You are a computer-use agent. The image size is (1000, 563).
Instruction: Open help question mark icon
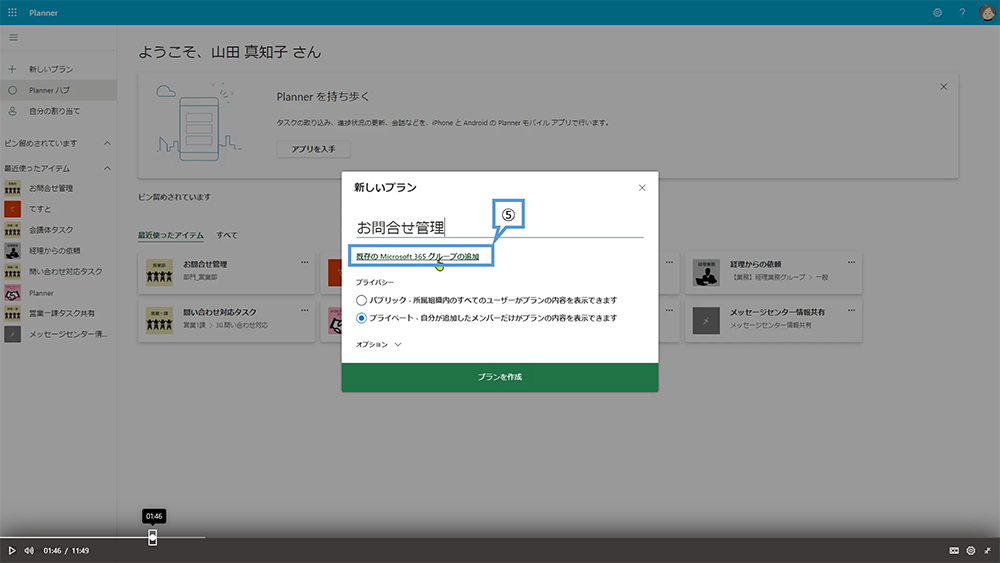(962, 12)
